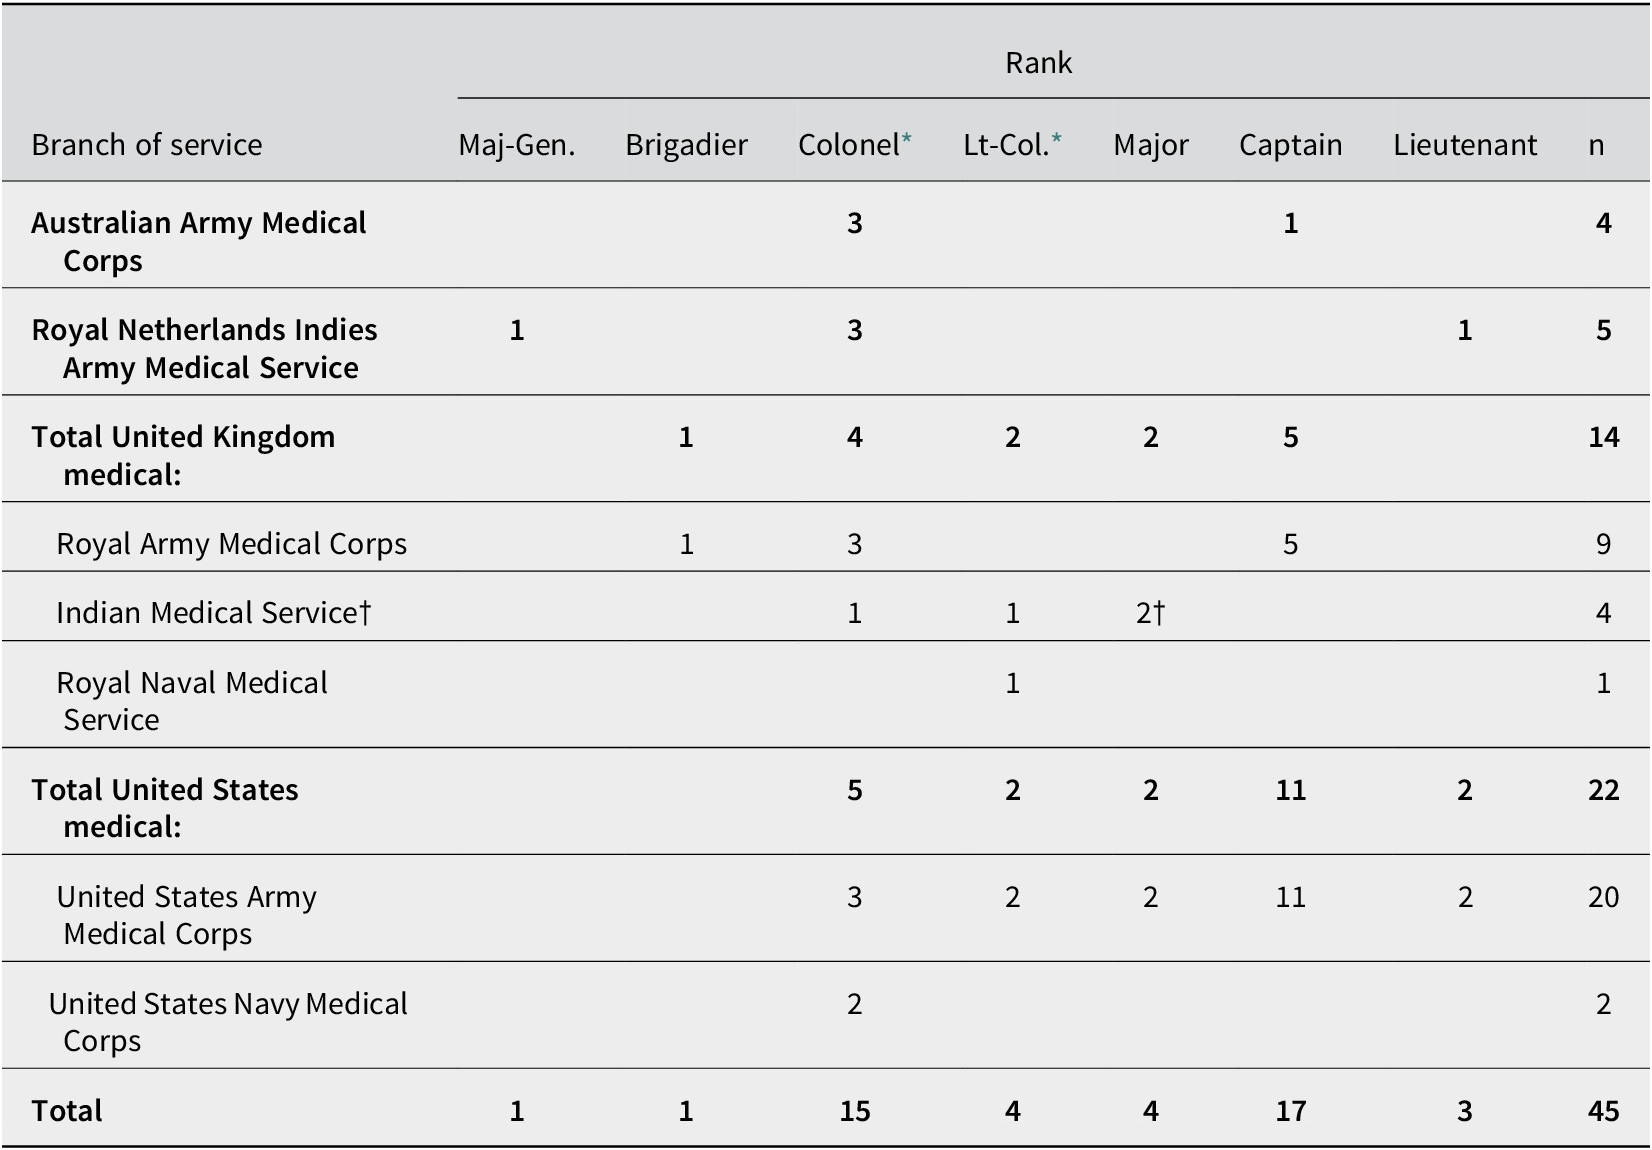Click the Captain column header
This screenshot has height=1150, width=1652.
point(1290,145)
